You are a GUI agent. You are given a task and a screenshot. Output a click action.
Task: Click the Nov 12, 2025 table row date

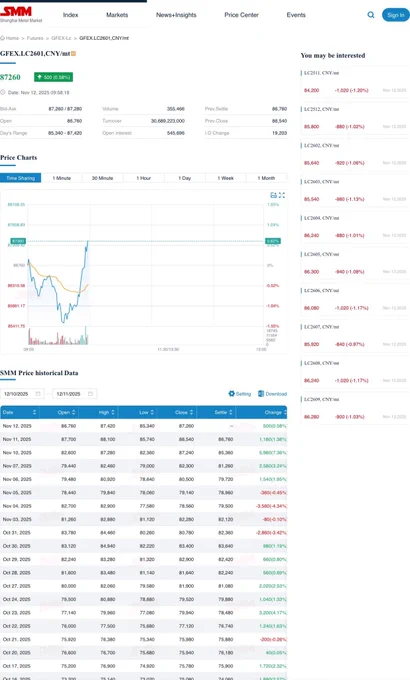click(x=17, y=426)
